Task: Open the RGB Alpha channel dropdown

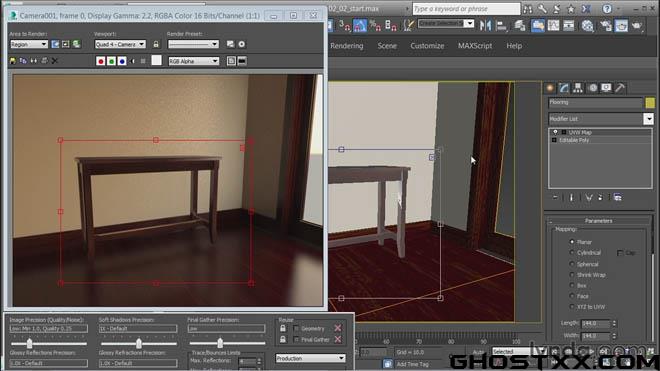Action: pos(194,61)
